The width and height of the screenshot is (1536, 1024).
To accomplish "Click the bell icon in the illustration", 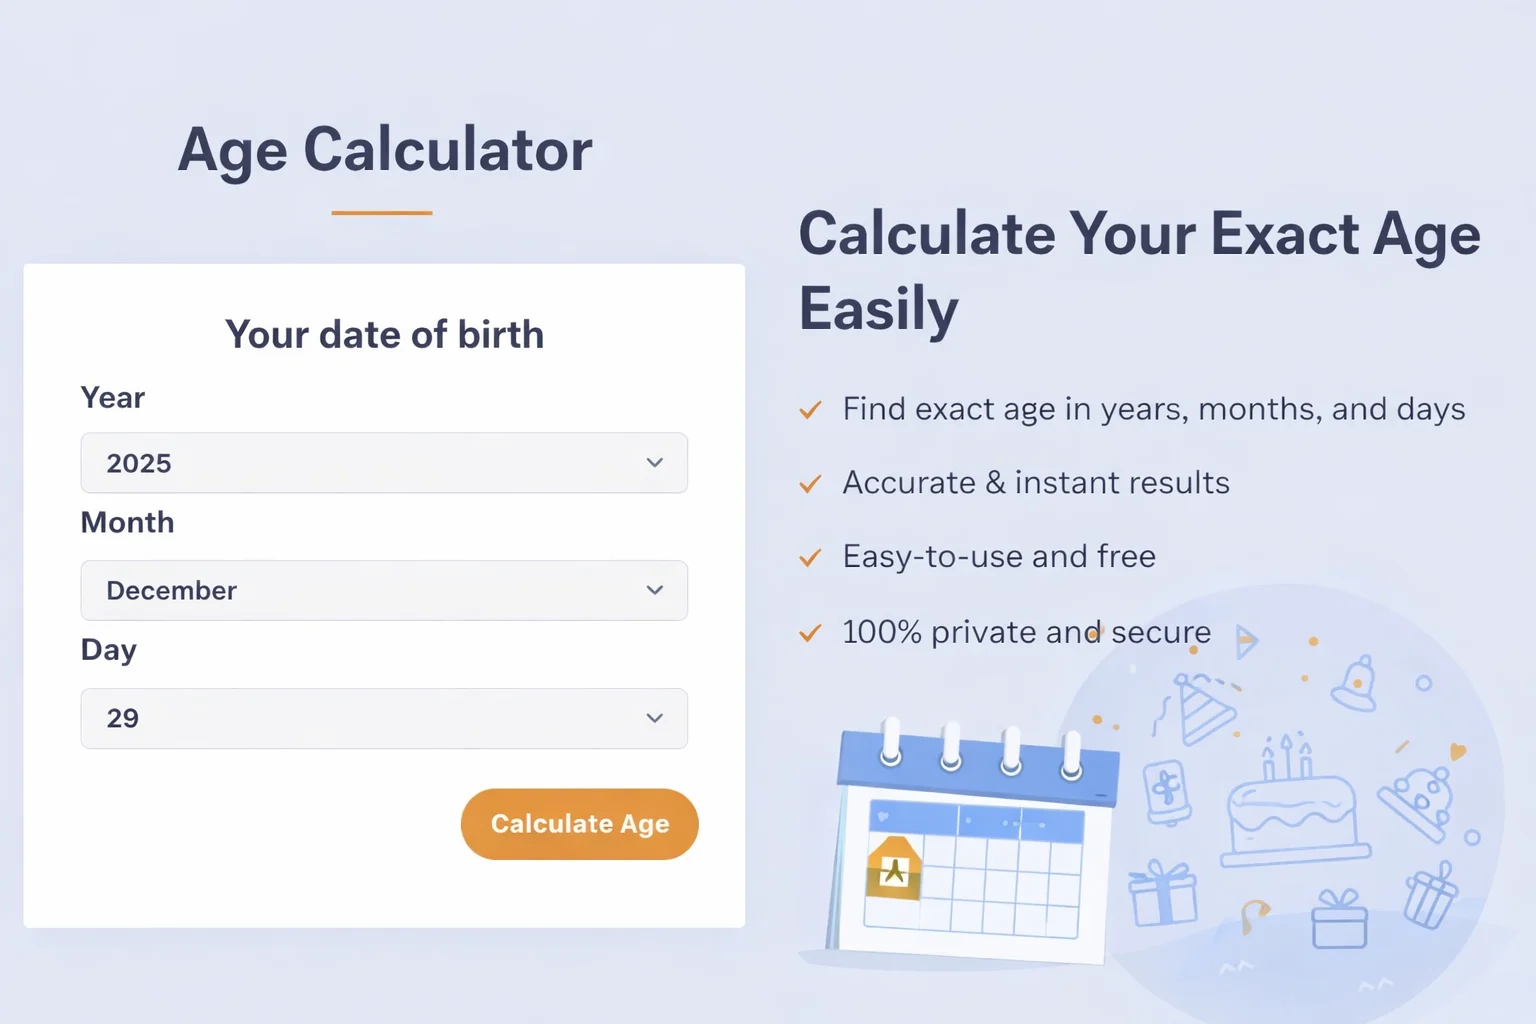I will (1356, 684).
